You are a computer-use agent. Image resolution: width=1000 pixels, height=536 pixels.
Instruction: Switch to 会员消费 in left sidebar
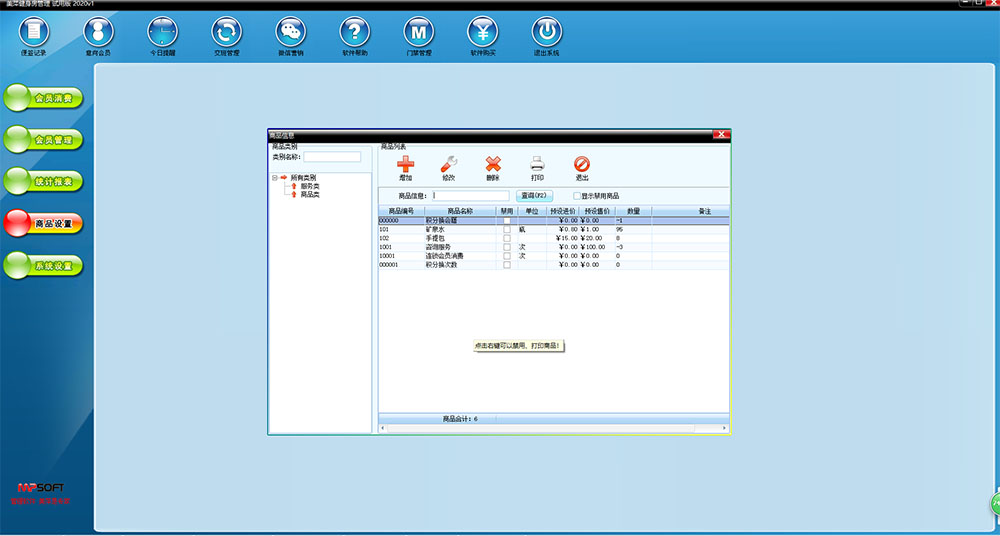click(x=43, y=99)
